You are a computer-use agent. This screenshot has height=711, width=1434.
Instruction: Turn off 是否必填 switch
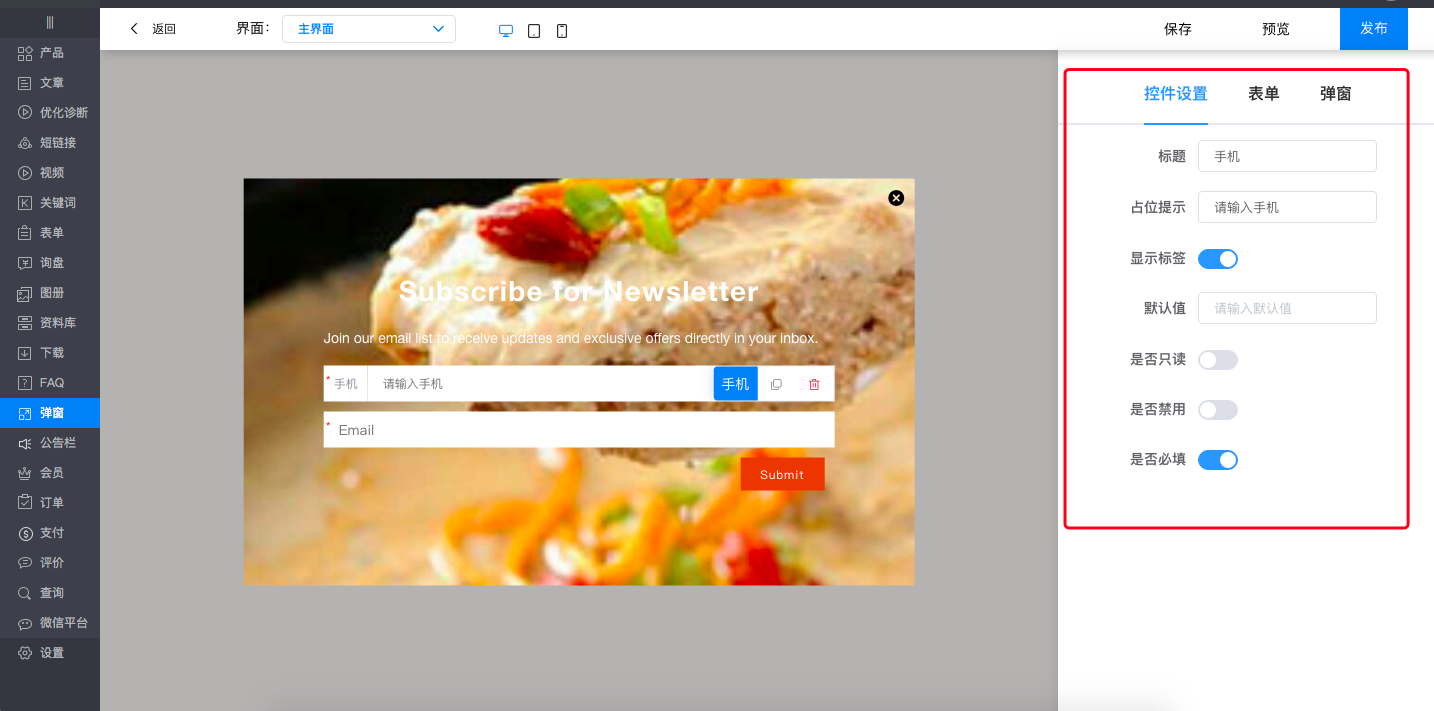[x=1217, y=460]
